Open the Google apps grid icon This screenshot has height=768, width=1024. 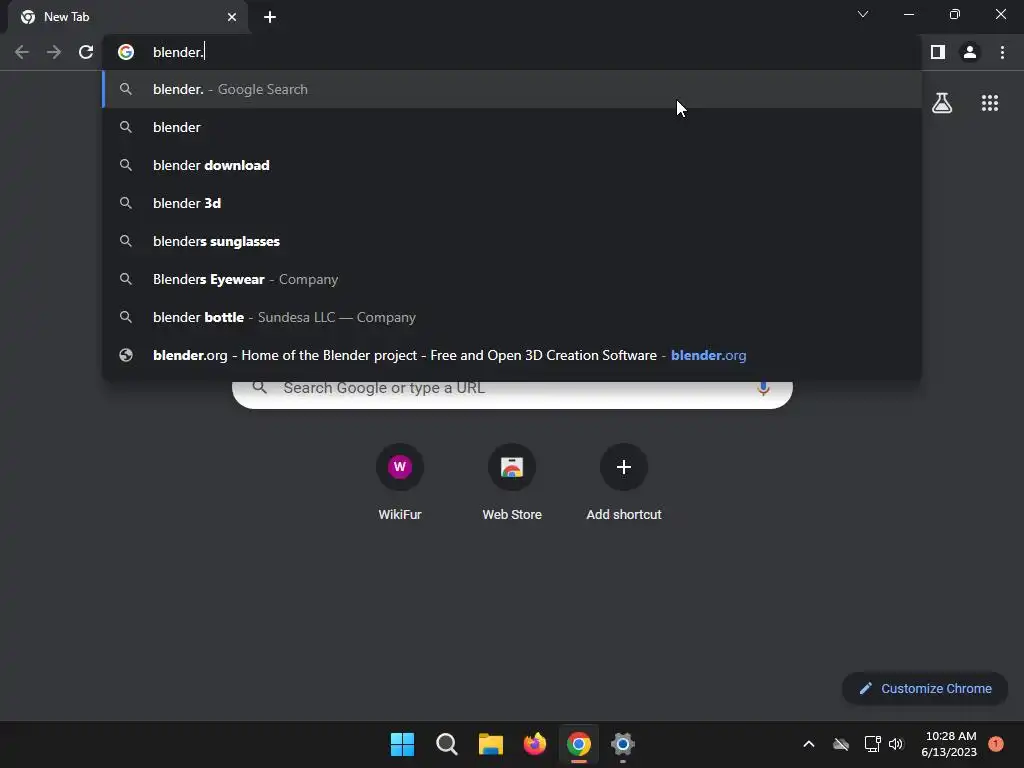(x=990, y=103)
